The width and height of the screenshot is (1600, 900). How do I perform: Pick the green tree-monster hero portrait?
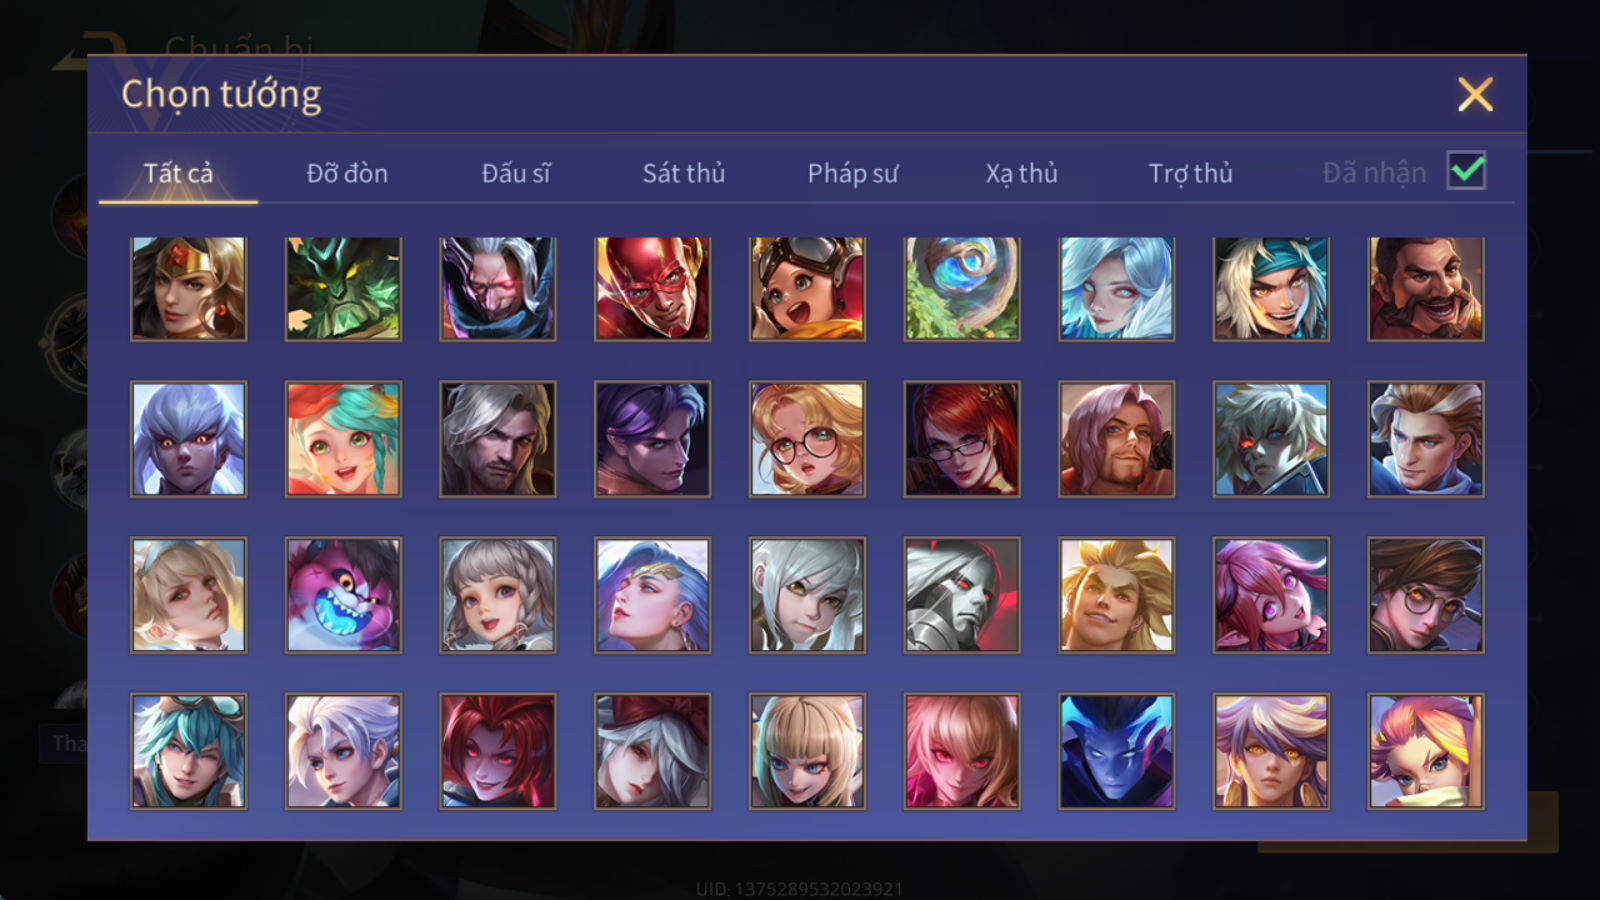click(x=343, y=289)
